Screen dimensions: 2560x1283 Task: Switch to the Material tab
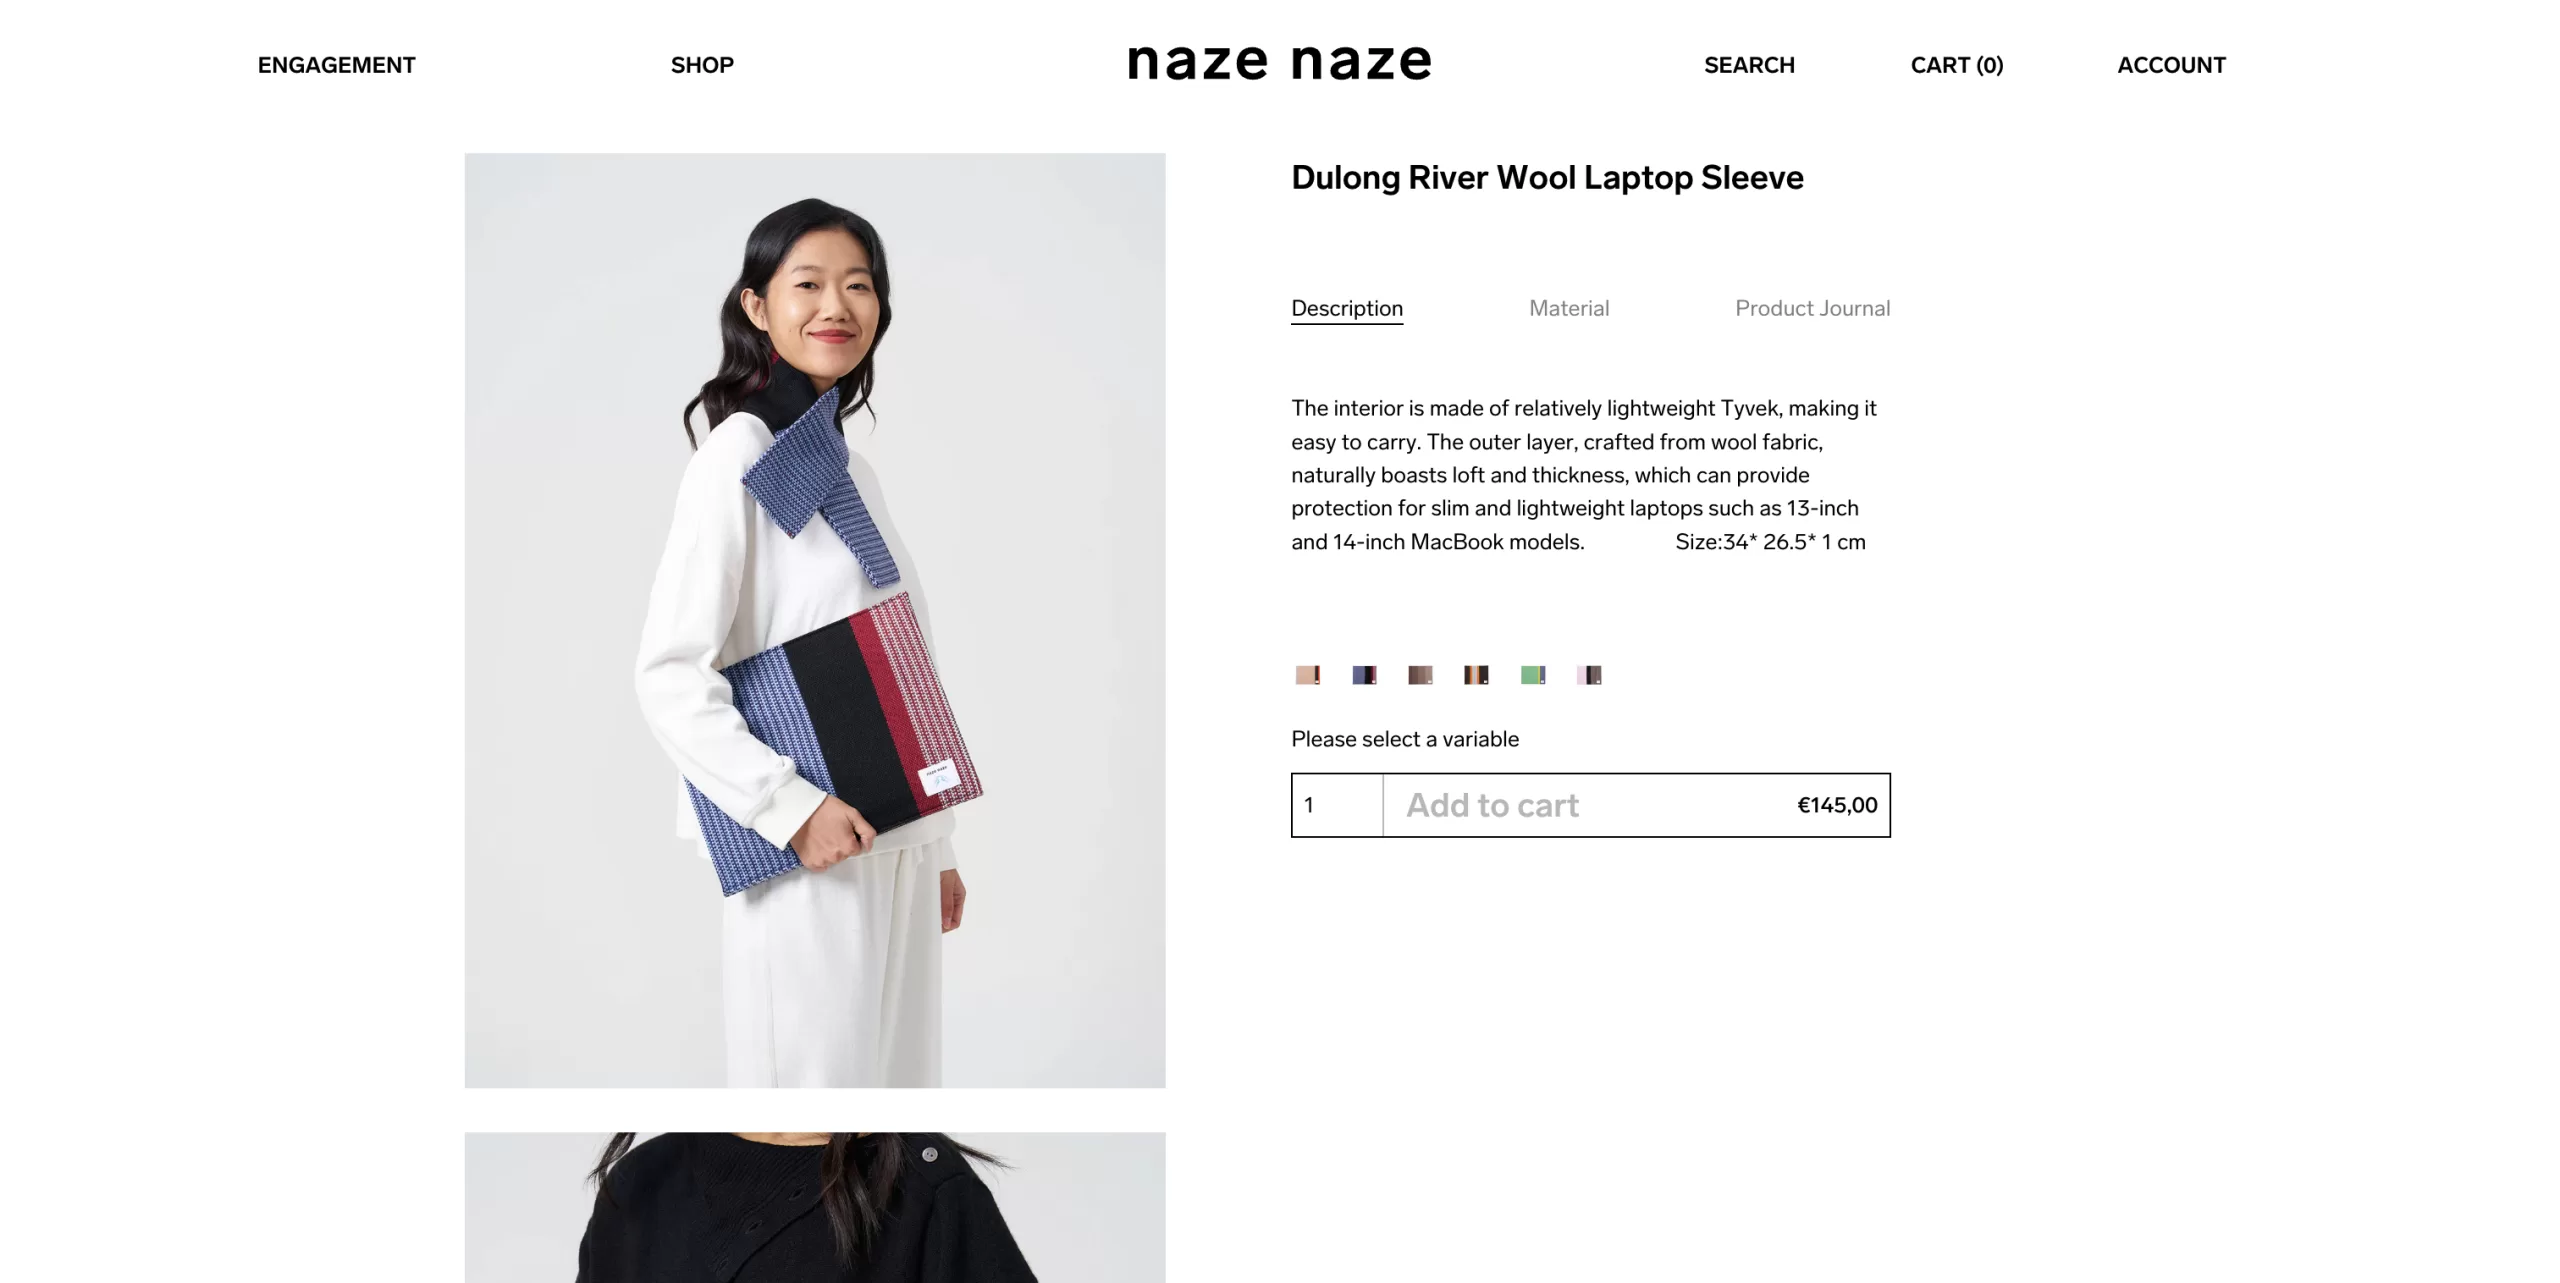(1569, 308)
